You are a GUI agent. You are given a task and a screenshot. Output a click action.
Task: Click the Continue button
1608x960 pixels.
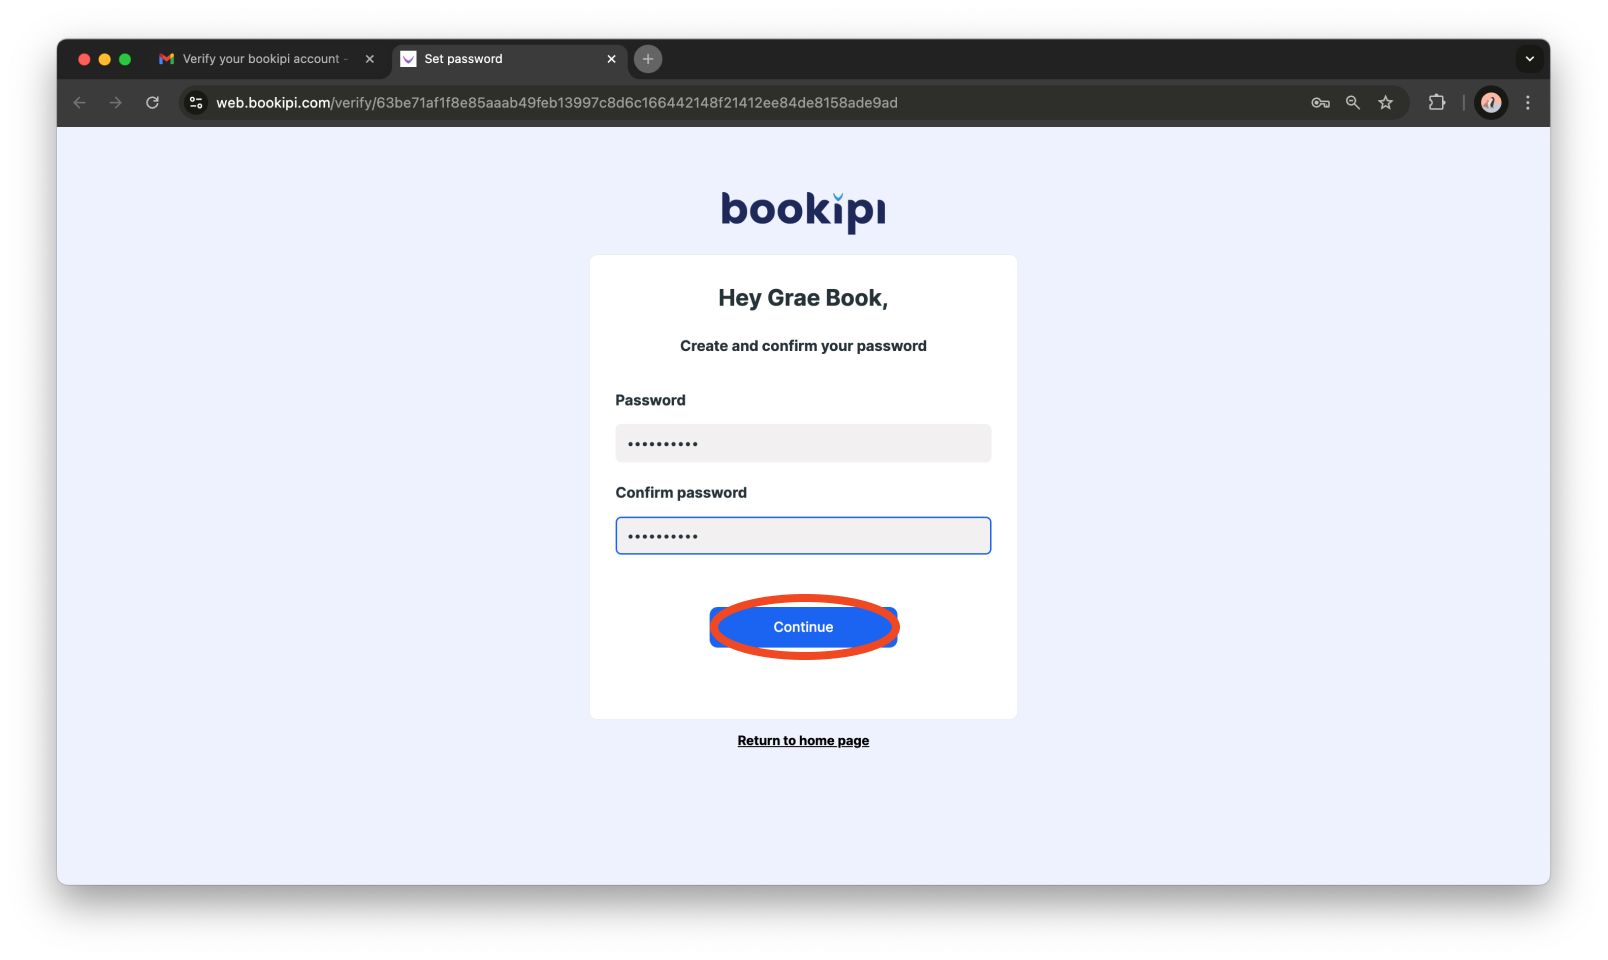tap(803, 627)
